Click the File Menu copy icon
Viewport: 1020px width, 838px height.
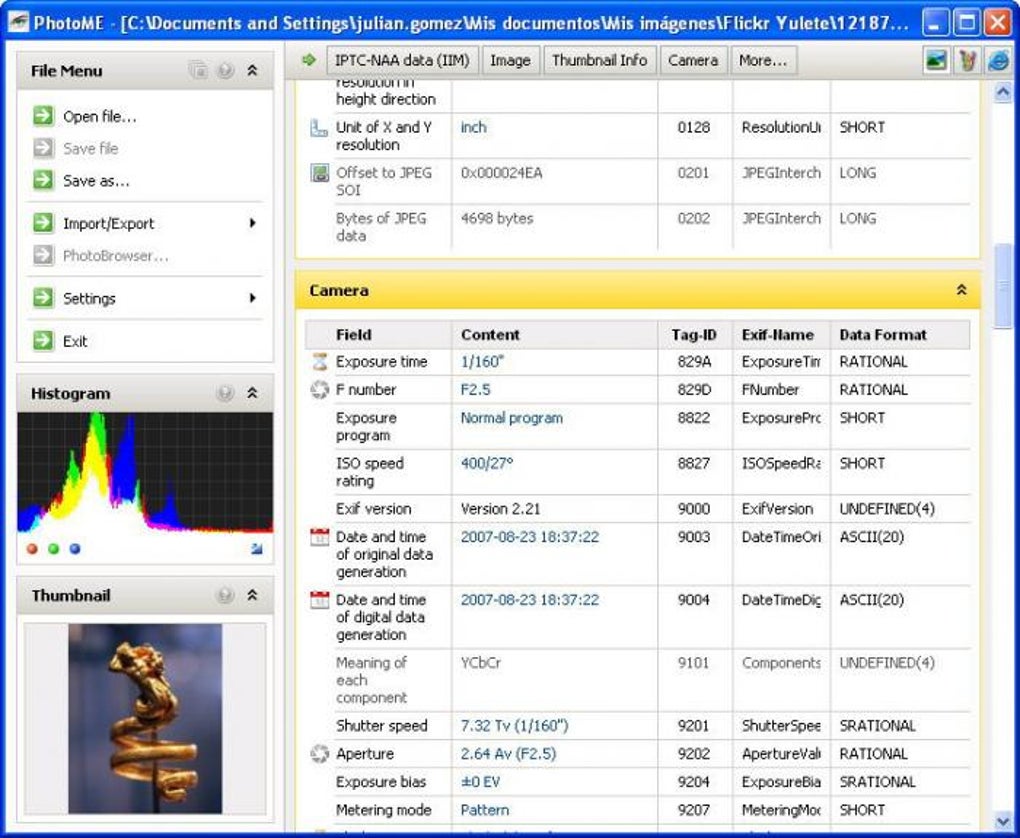point(198,70)
